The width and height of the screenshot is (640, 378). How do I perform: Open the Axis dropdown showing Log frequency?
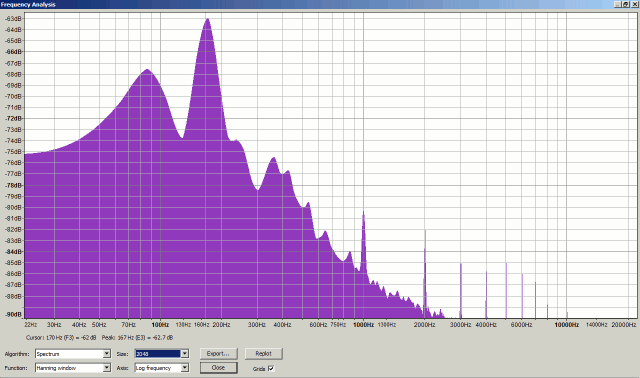click(x=162, y=368)
